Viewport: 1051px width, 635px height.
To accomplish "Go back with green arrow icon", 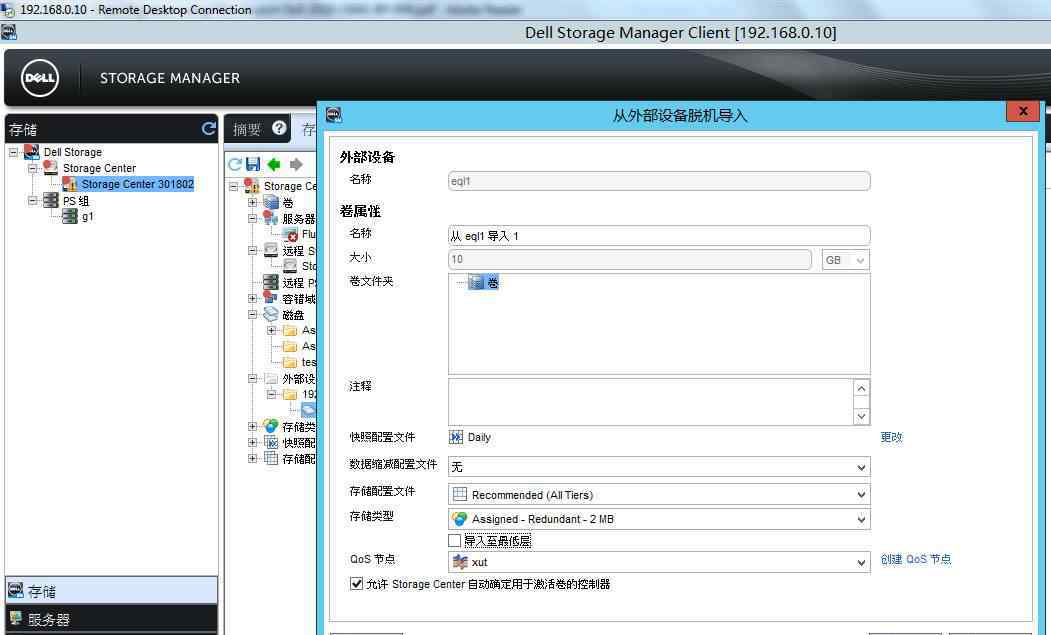I will pyautogui.click(x=274, y=164).
